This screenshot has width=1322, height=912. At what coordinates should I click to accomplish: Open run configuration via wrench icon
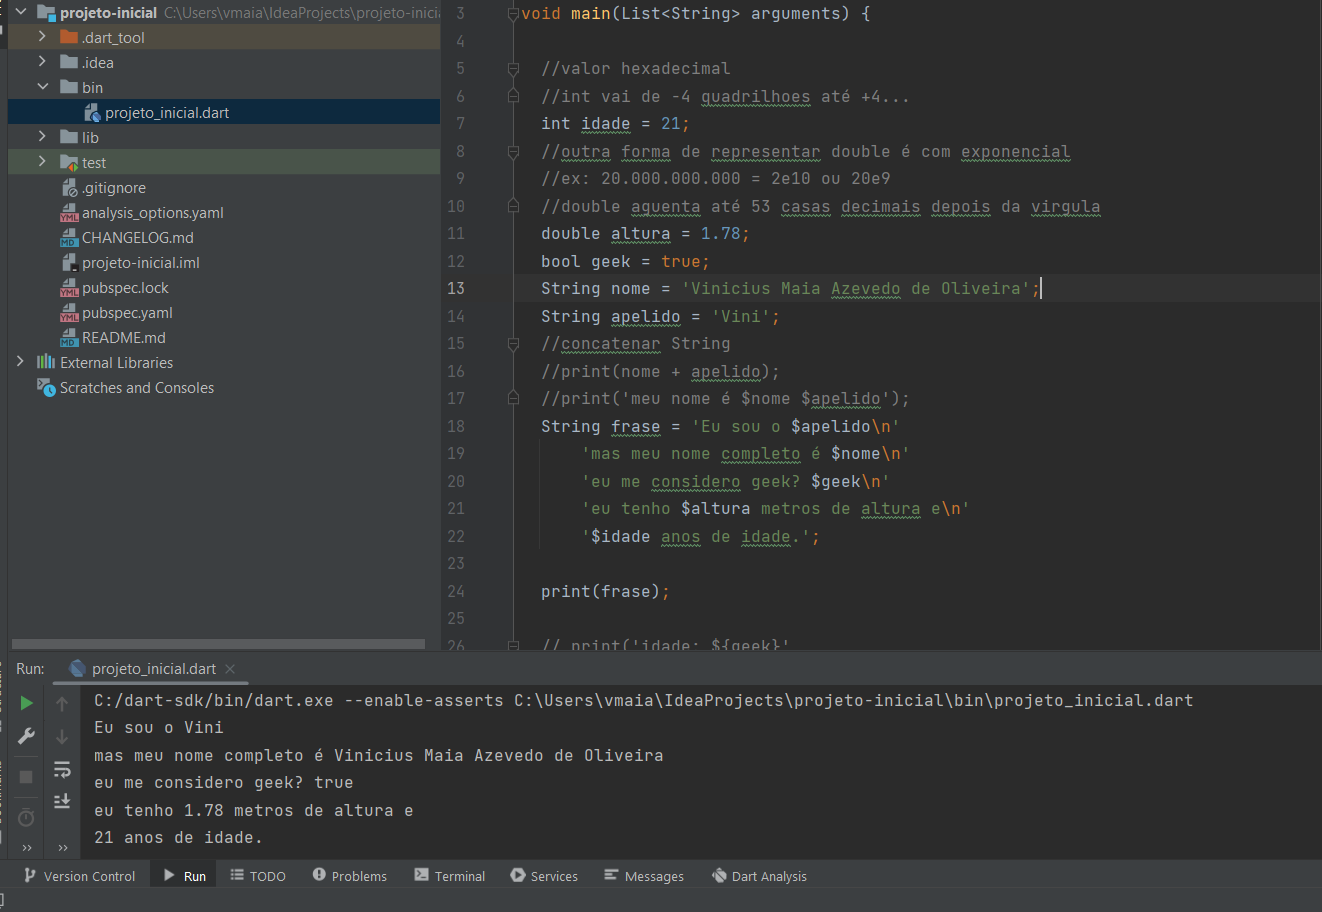(26, 736)
